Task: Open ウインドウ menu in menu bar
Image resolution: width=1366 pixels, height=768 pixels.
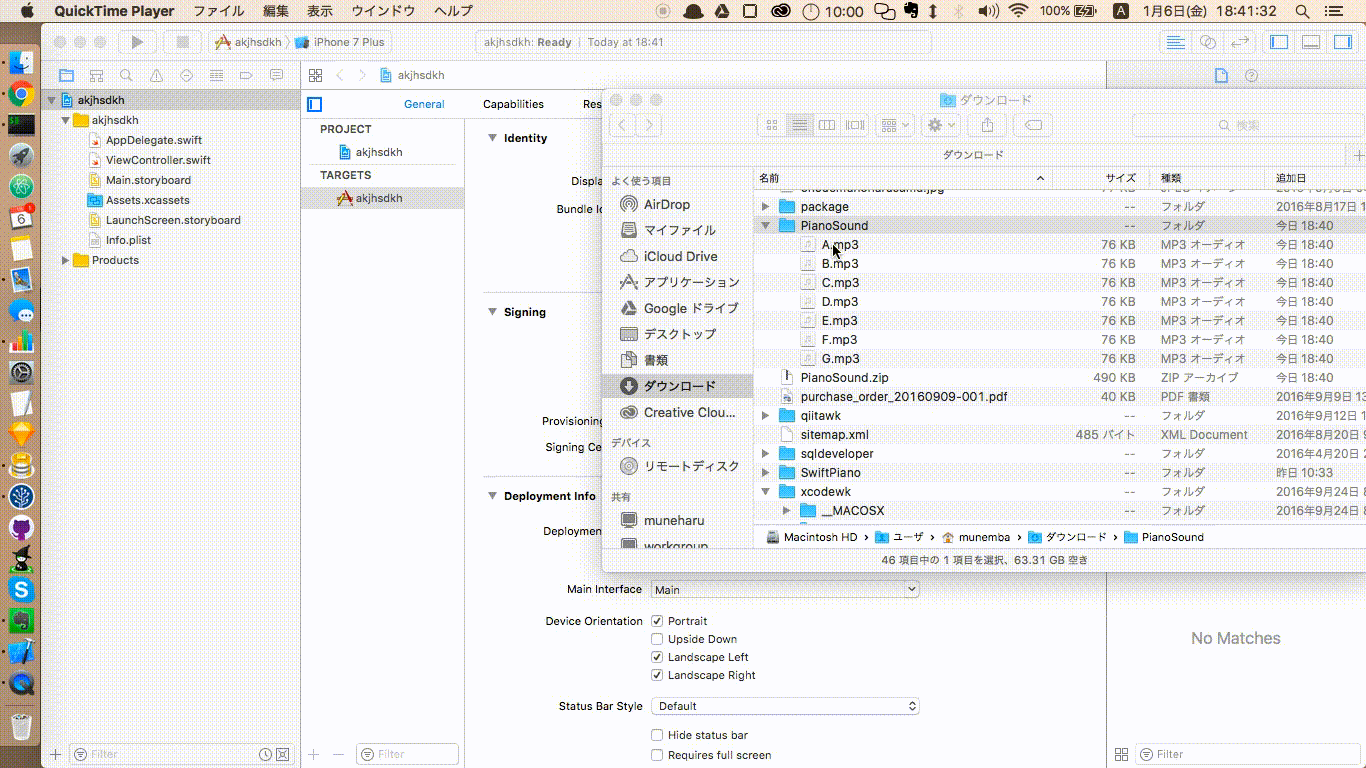Action: [x=383, y=11]
